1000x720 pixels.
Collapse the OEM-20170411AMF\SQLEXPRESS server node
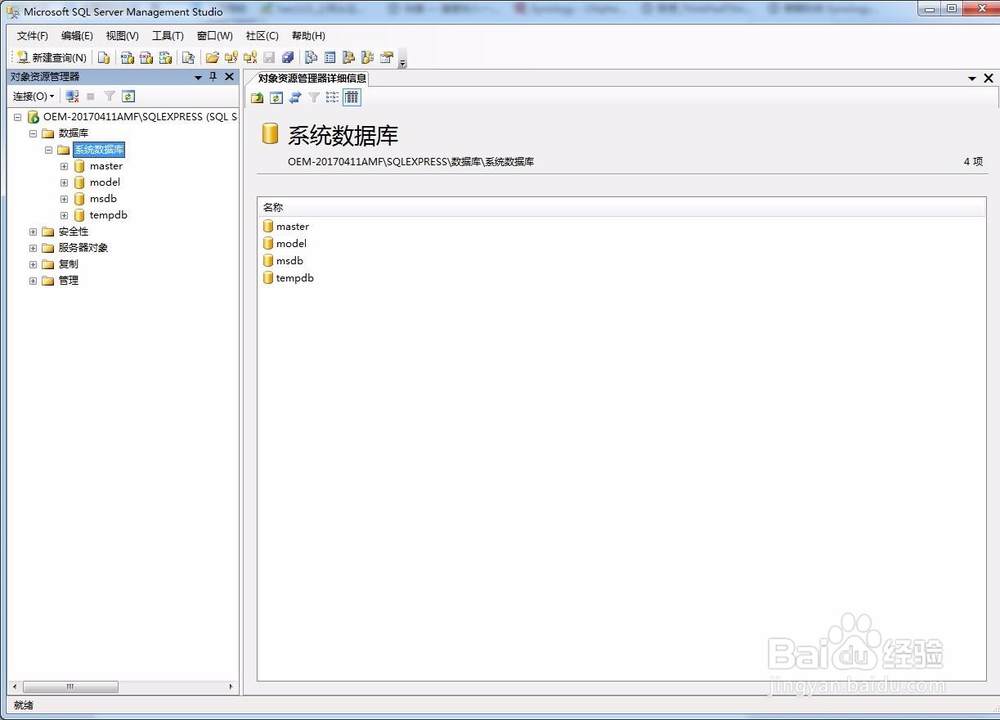[18, 117]
